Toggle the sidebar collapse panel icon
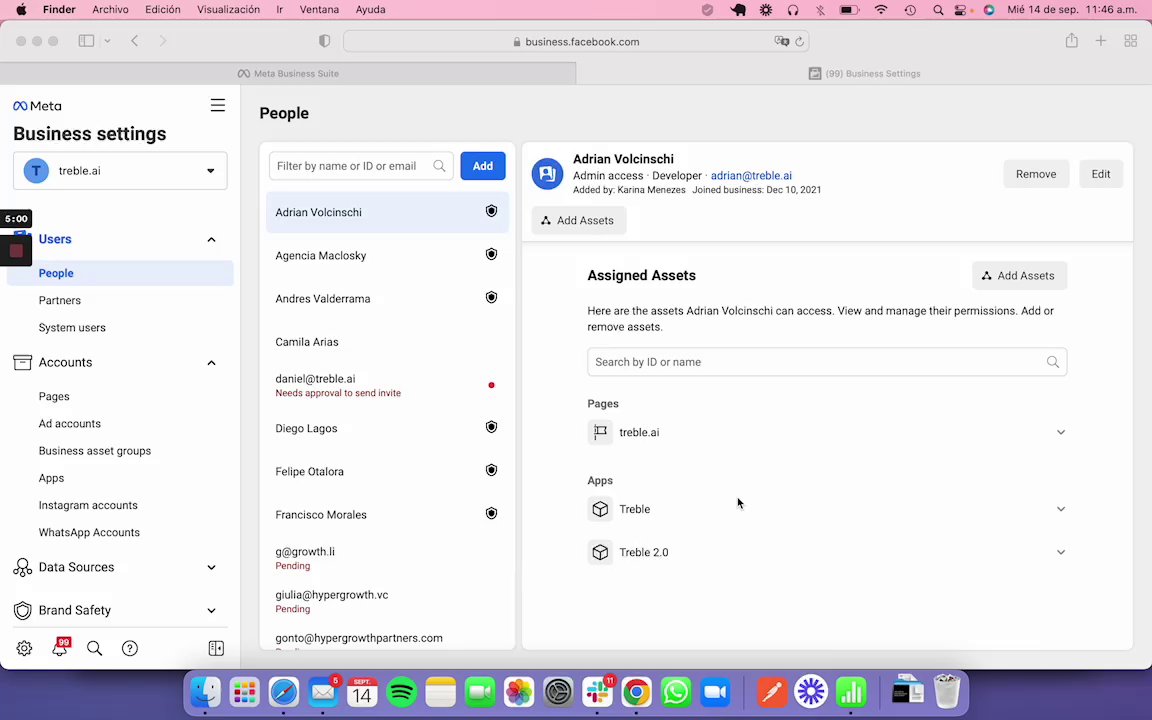The width and height of the screenshot is (1152, 720). (216, 648)
